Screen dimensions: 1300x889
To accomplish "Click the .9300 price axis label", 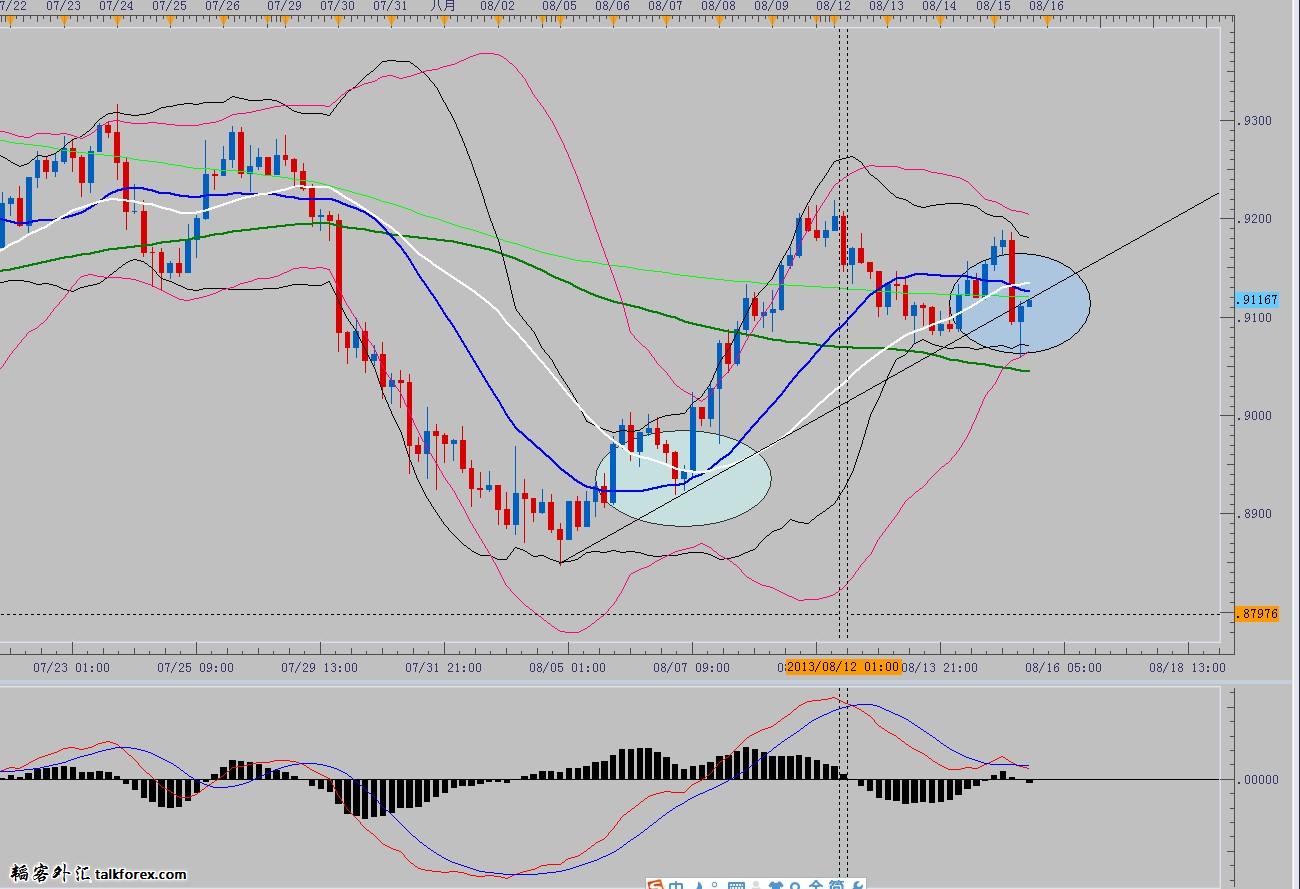I will tap(1256, 121).
